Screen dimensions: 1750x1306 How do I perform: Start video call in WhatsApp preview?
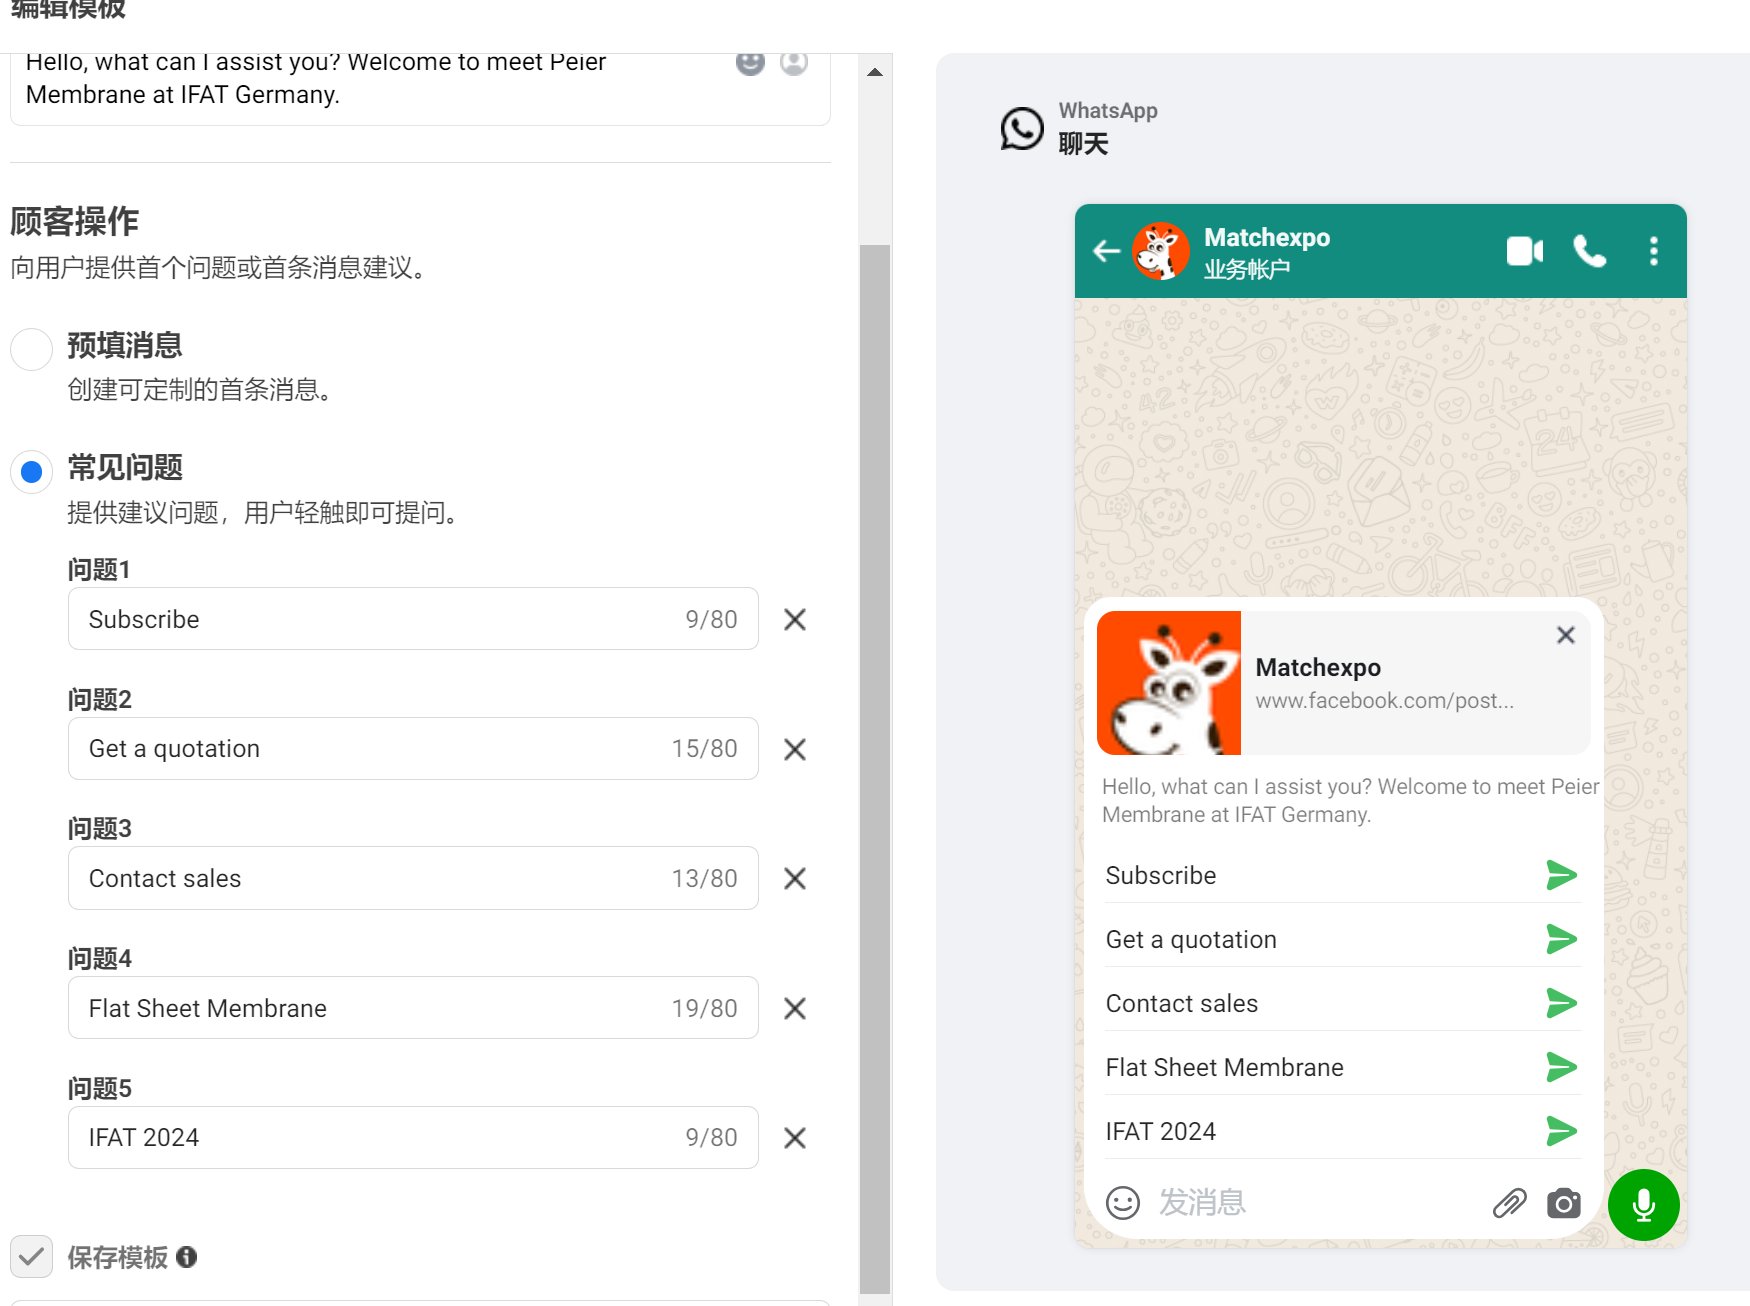click(1525, 251)
